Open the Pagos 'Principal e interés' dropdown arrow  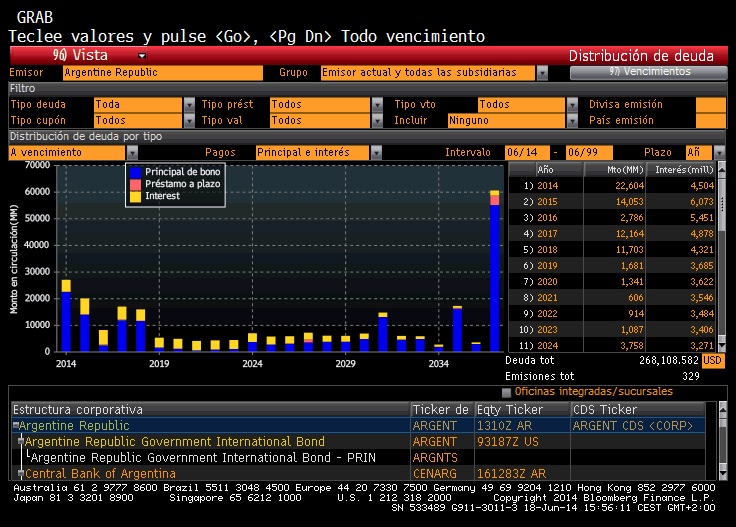[x=376, y=153]
